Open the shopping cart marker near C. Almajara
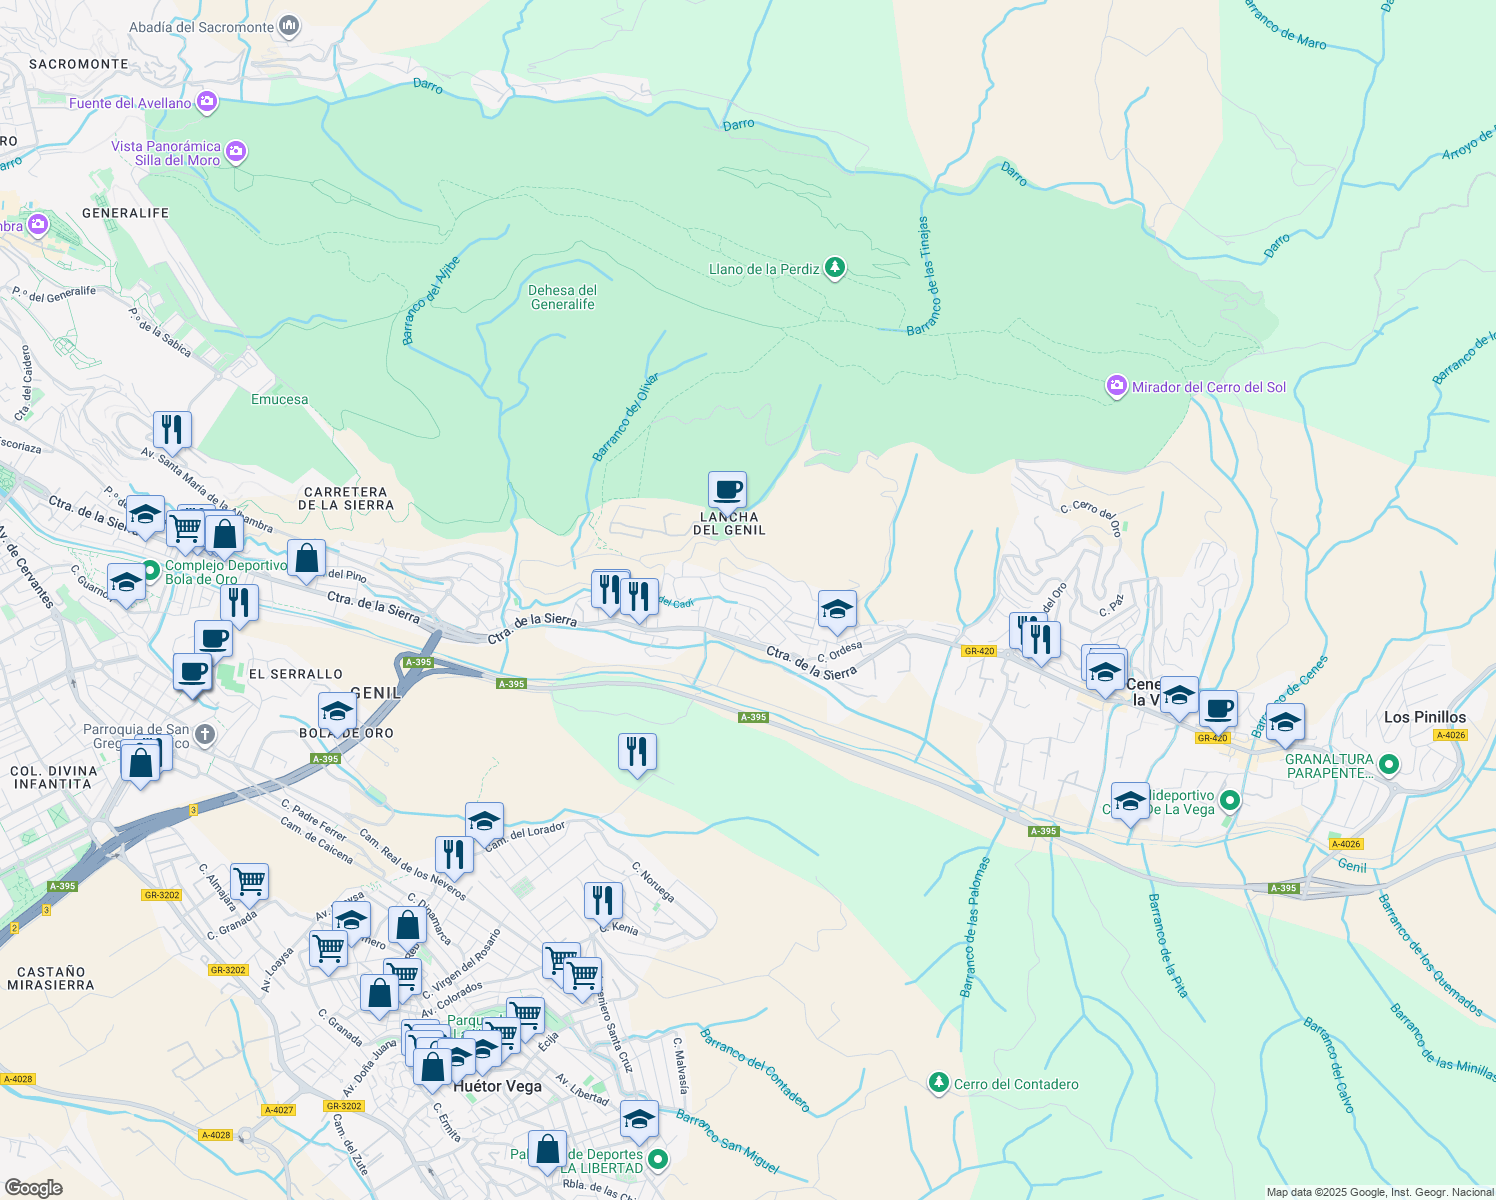1496x1200 pixels. (248, 882)
